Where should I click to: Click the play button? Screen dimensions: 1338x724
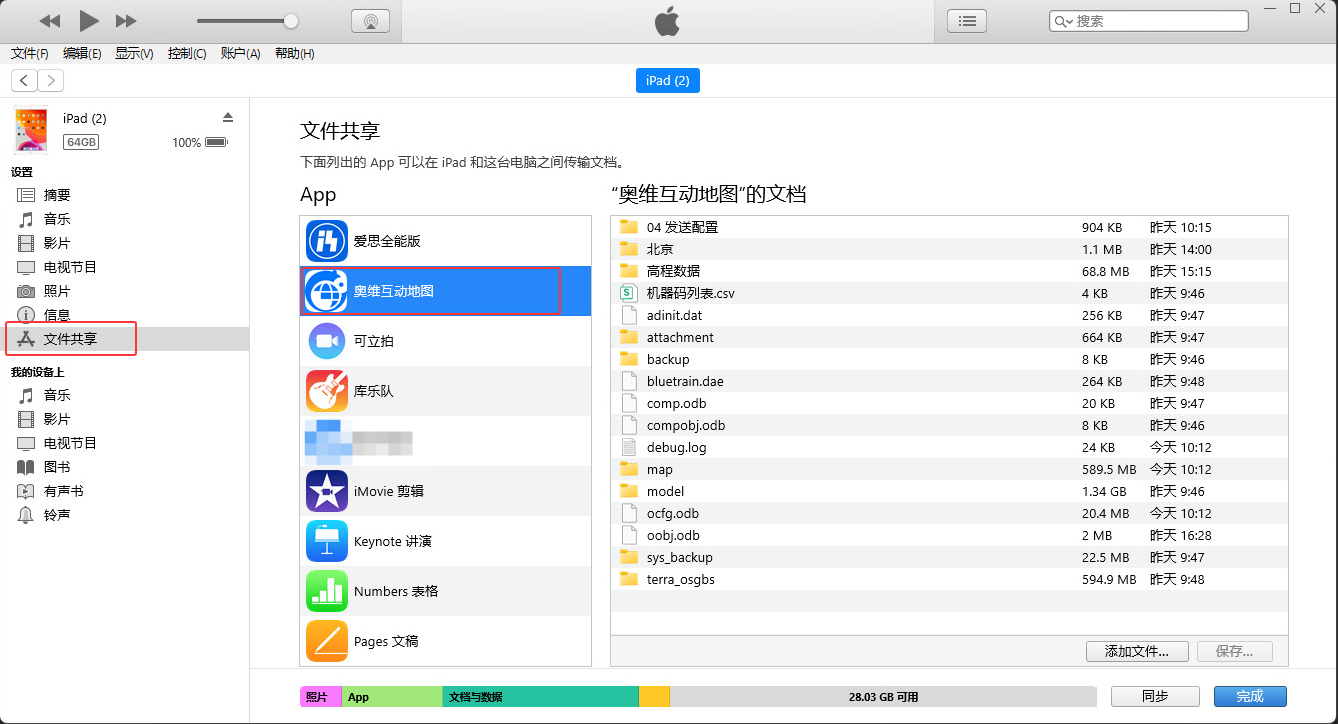click(x=89, y=20)
